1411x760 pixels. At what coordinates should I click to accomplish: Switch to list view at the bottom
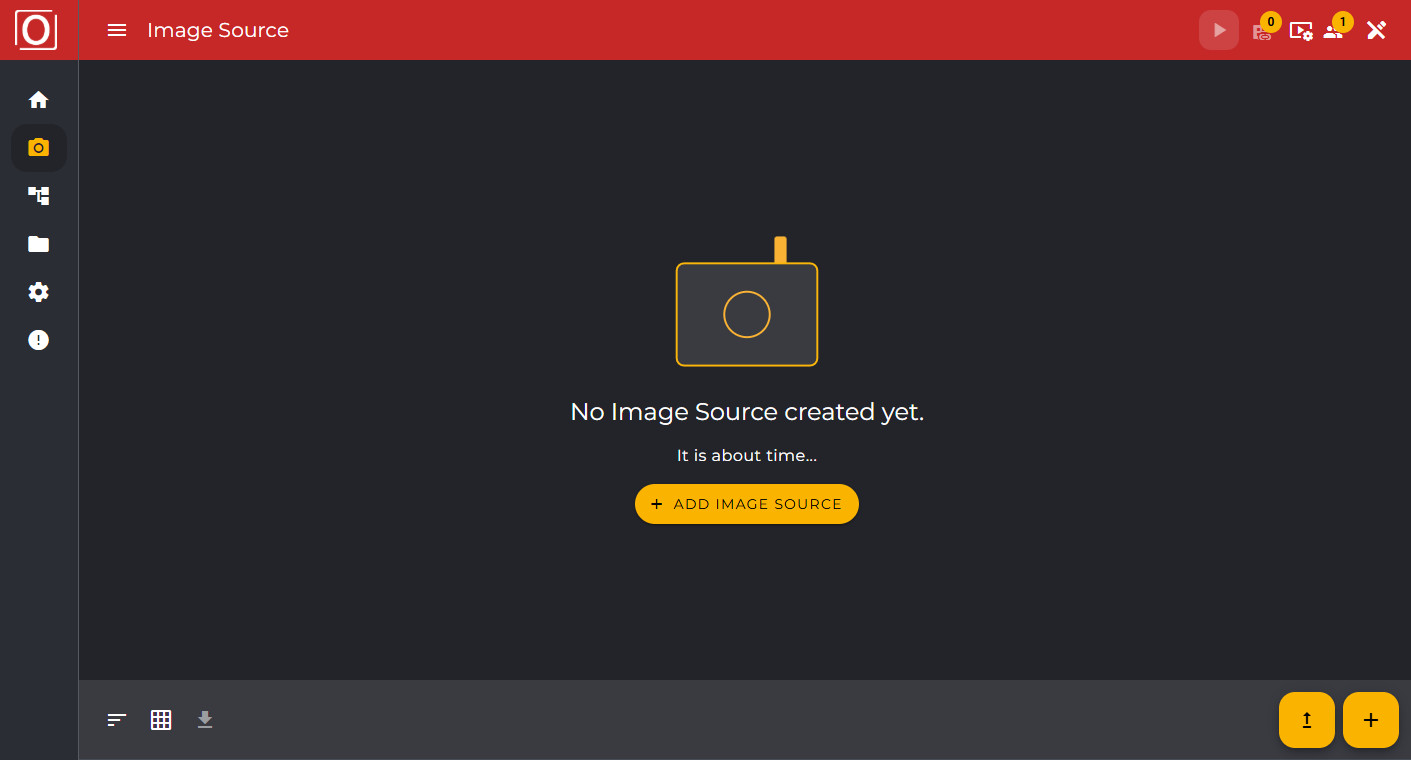click(x=116, y=720)
